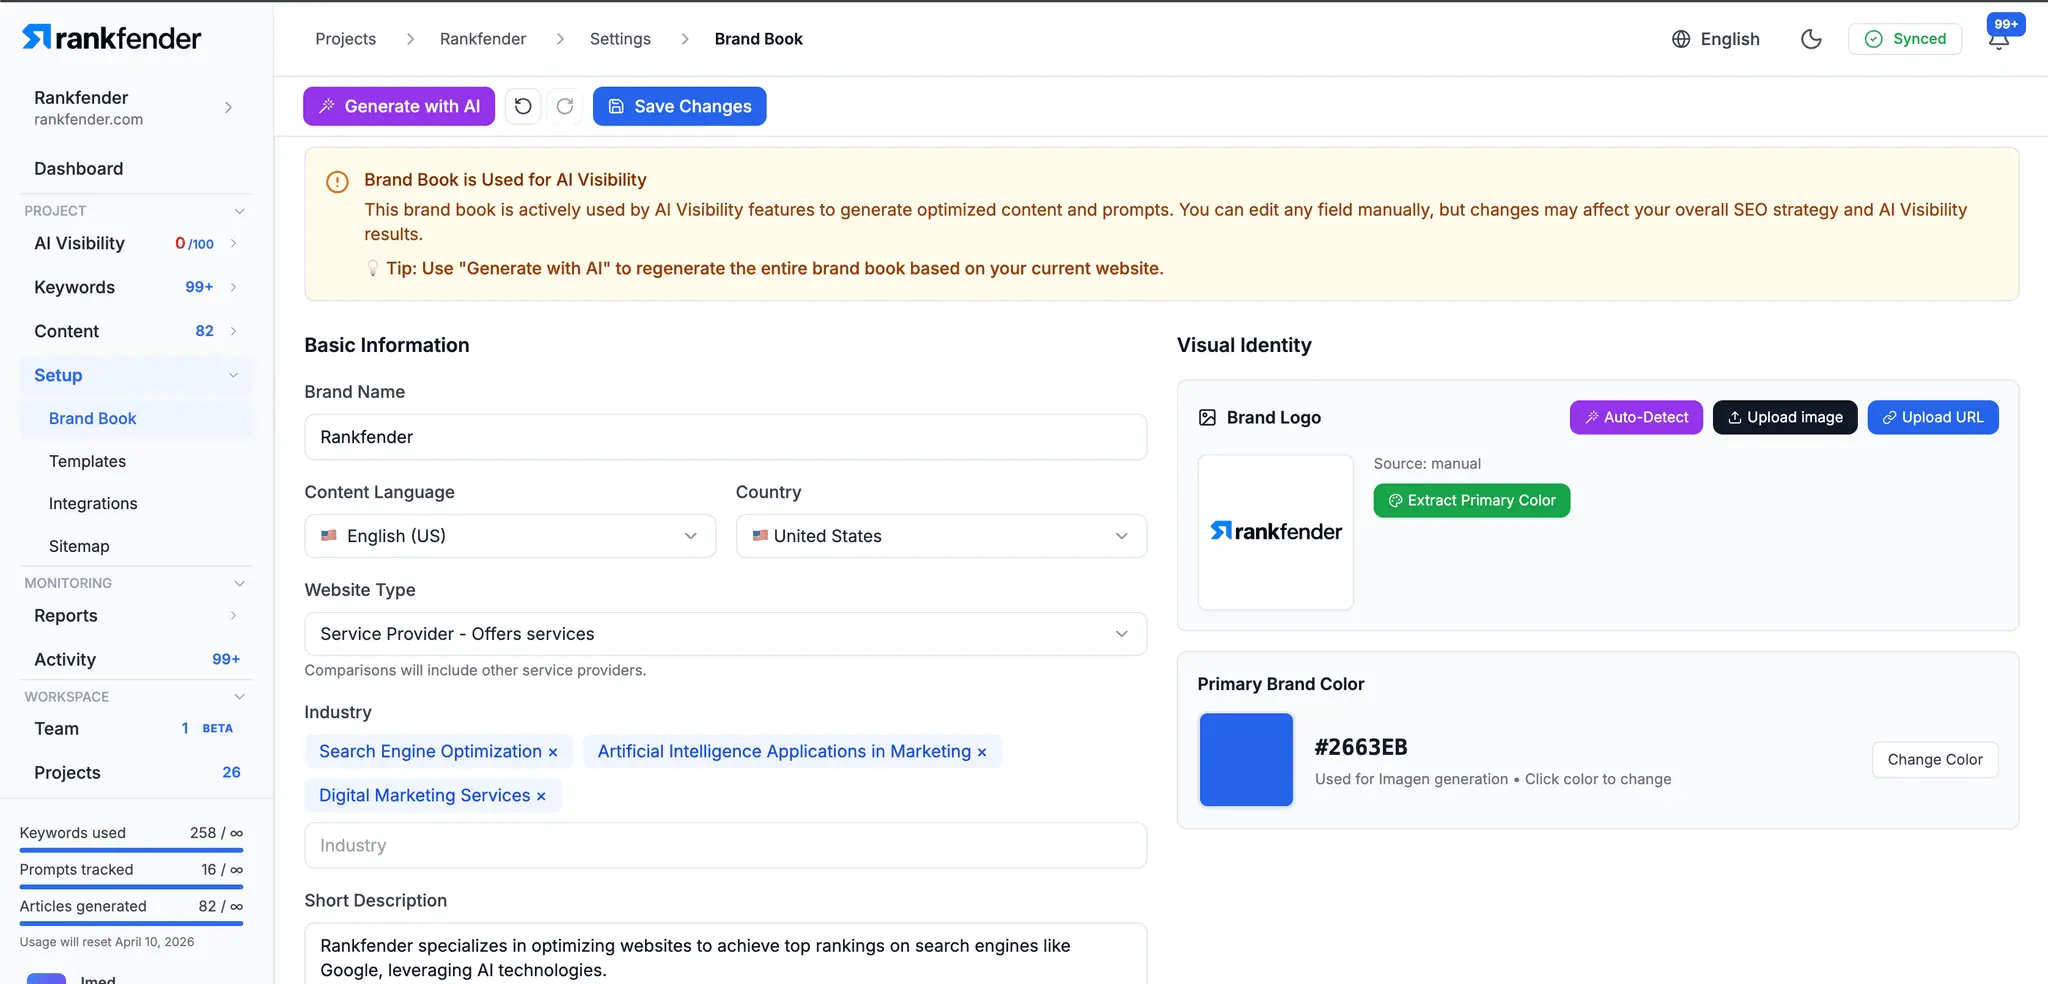Click the redo arrow icon in the toolbar
The image size is (2048, 984).
(x=565, y=106)
